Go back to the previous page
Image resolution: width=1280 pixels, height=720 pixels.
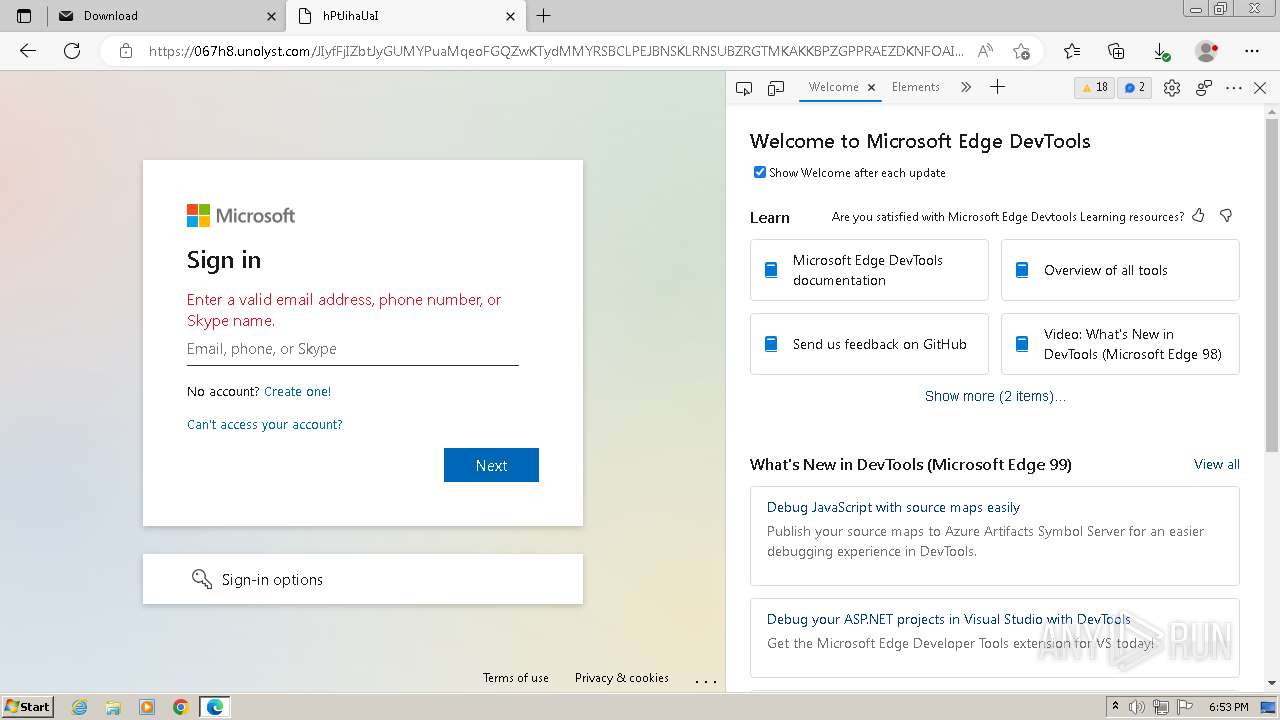pos(28,51)
